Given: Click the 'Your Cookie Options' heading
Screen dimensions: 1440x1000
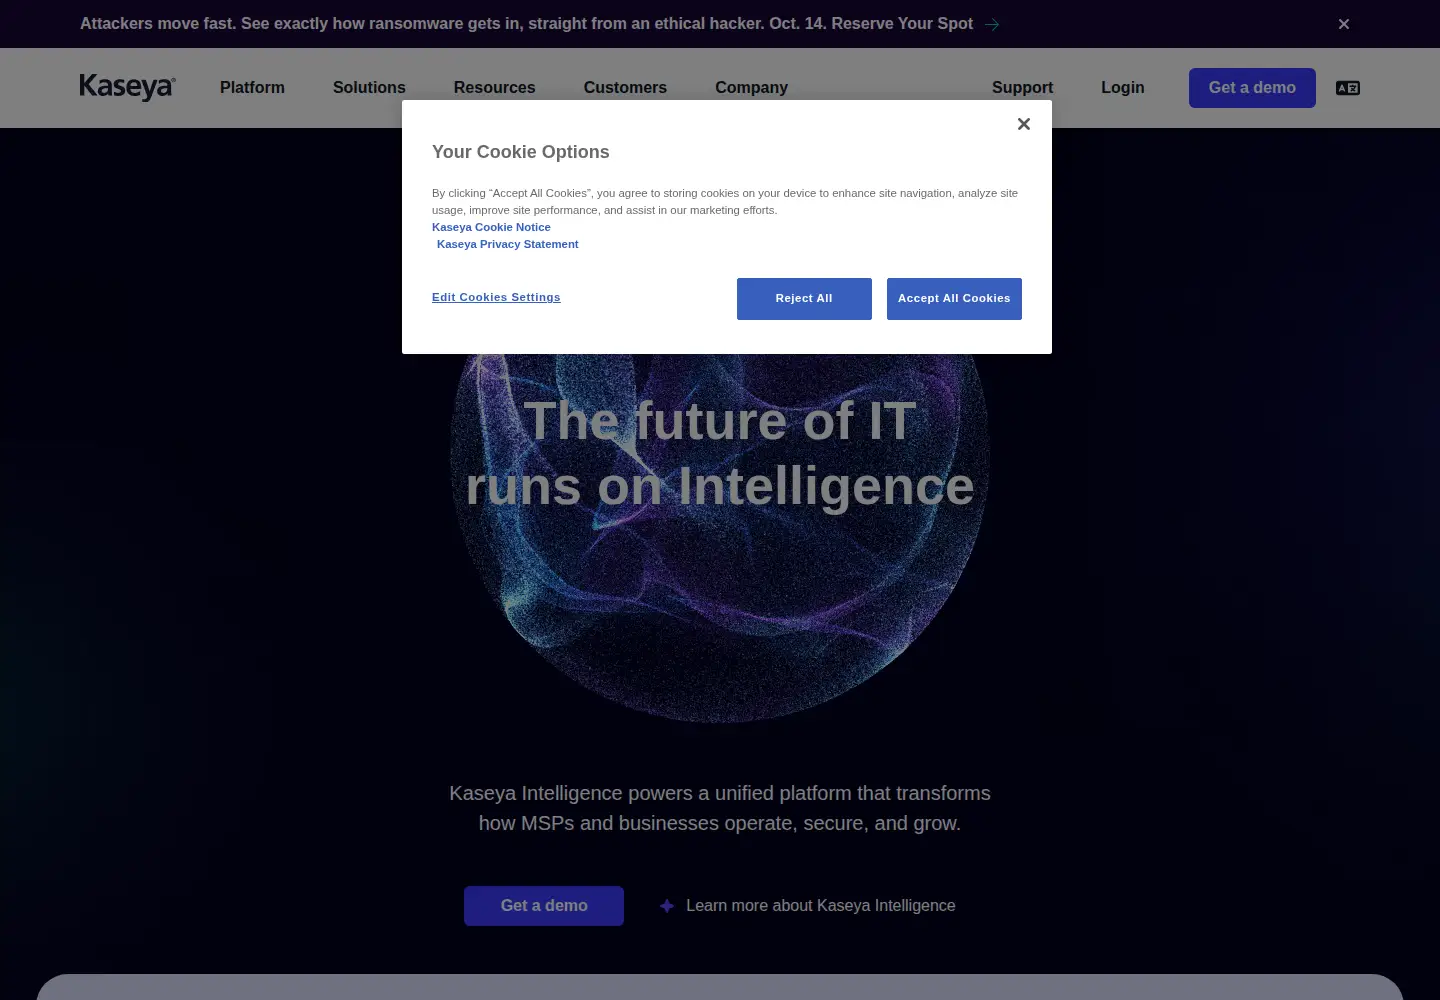Looking at the screenshot, I should coord(520,152).
